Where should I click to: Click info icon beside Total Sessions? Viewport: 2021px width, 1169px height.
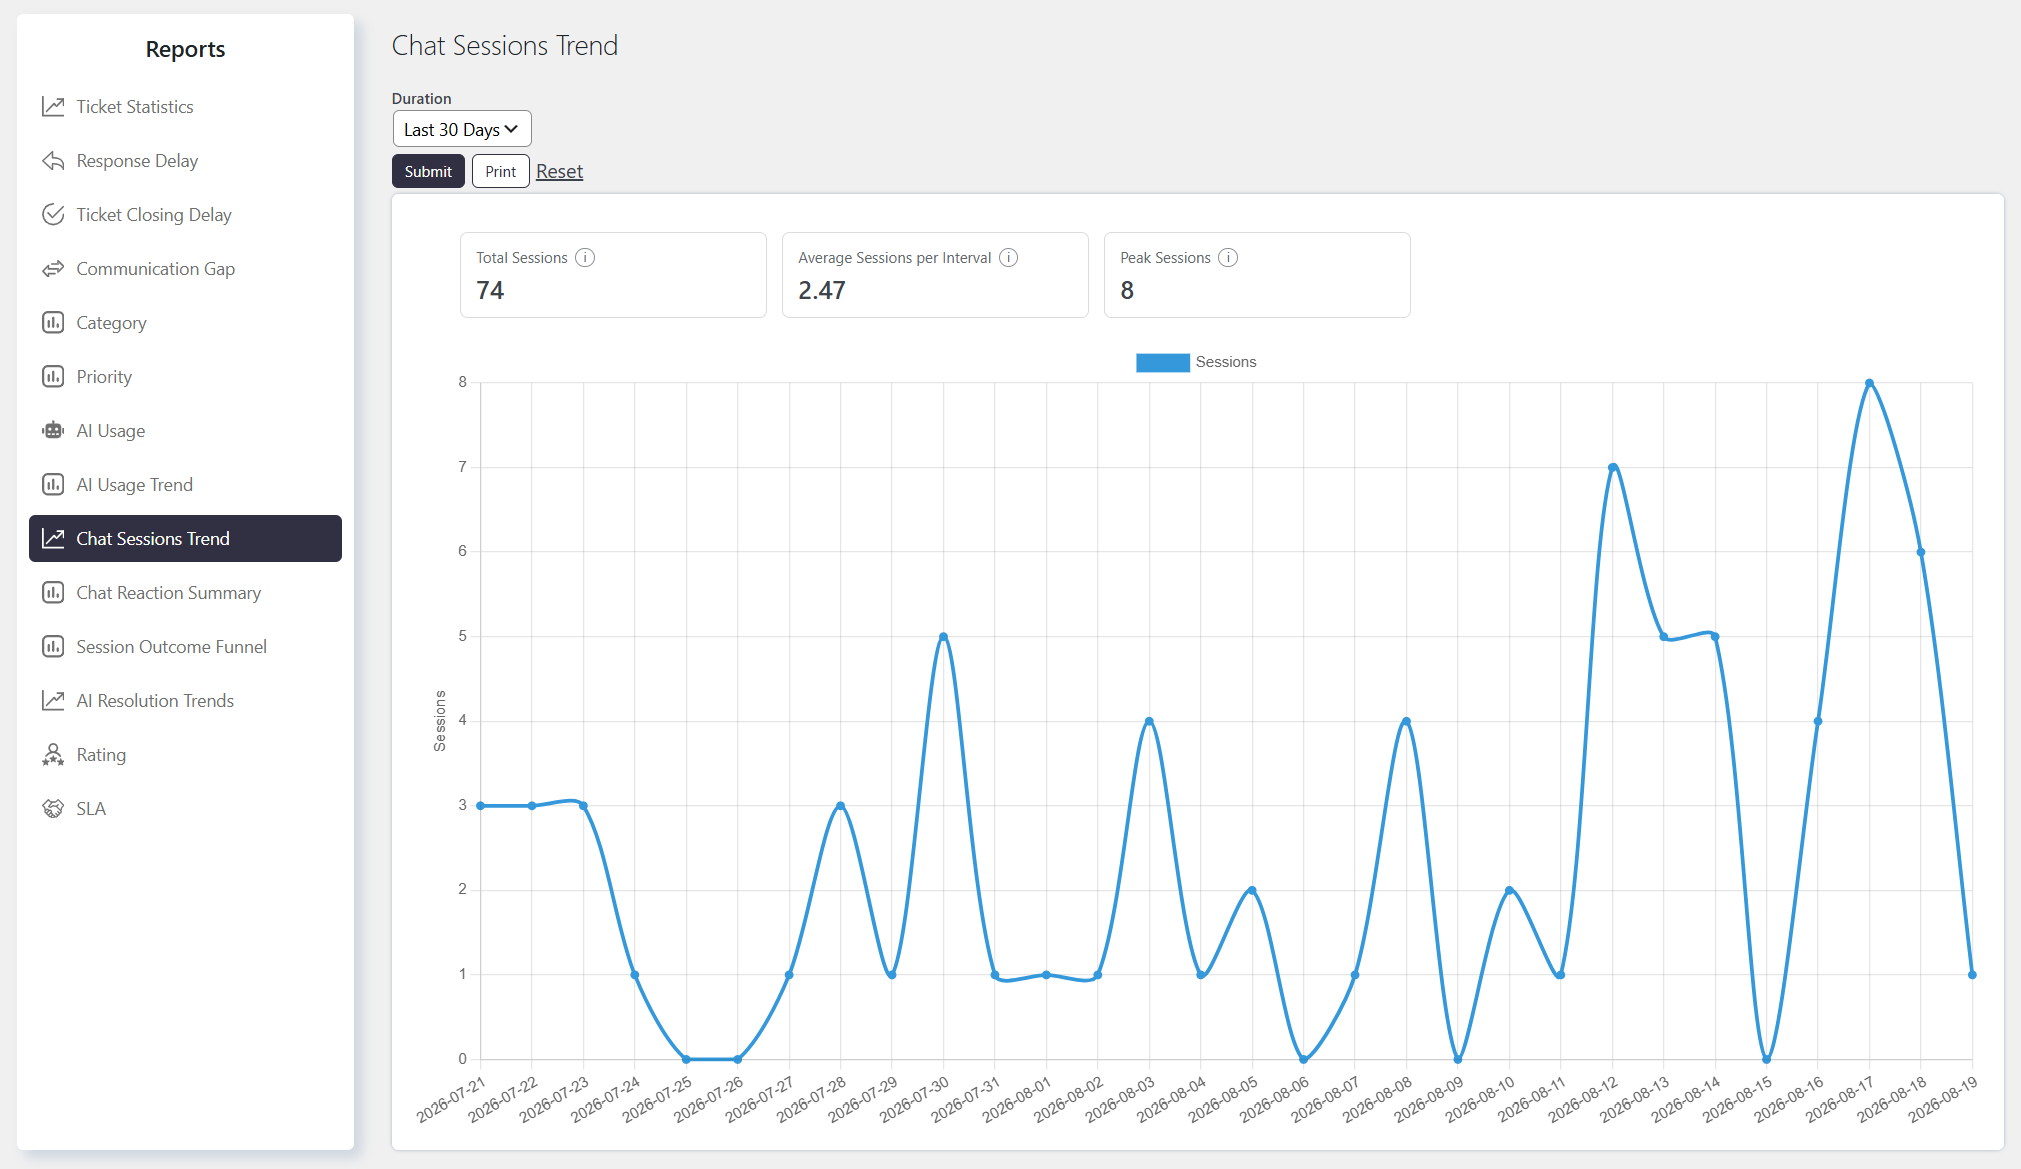586,258
